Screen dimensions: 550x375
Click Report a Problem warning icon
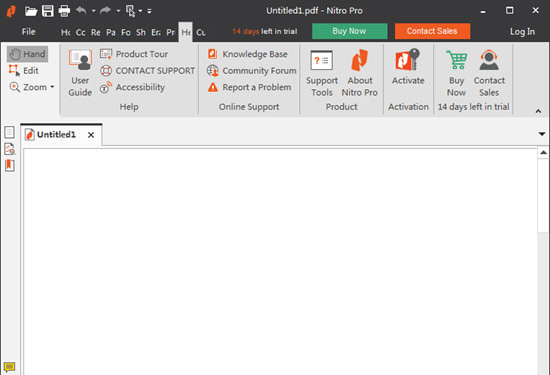coord(213,87)
